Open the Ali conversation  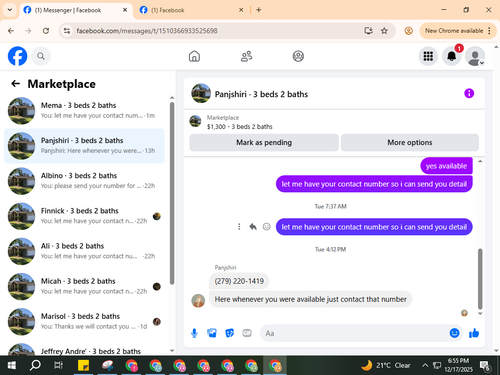[x=84, y=251]
